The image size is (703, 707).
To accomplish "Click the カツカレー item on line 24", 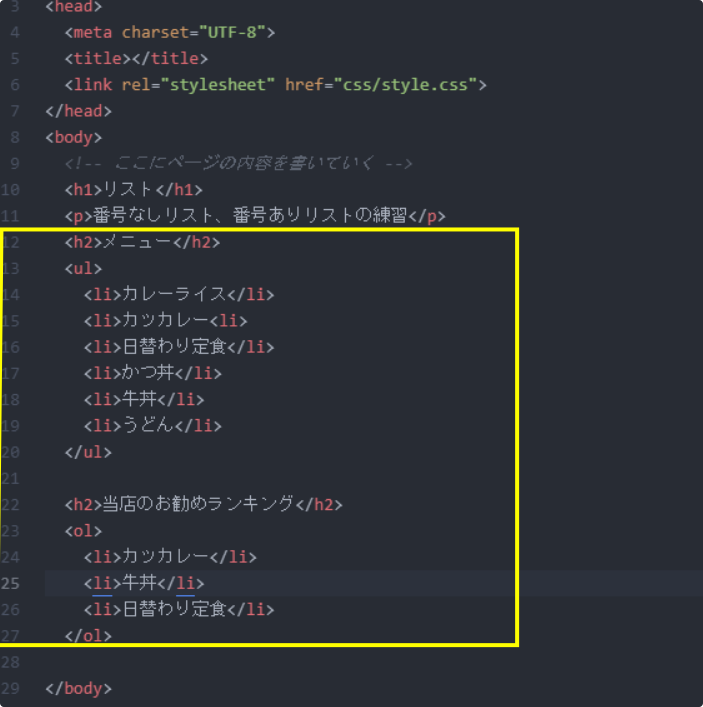I will (170, 556).
